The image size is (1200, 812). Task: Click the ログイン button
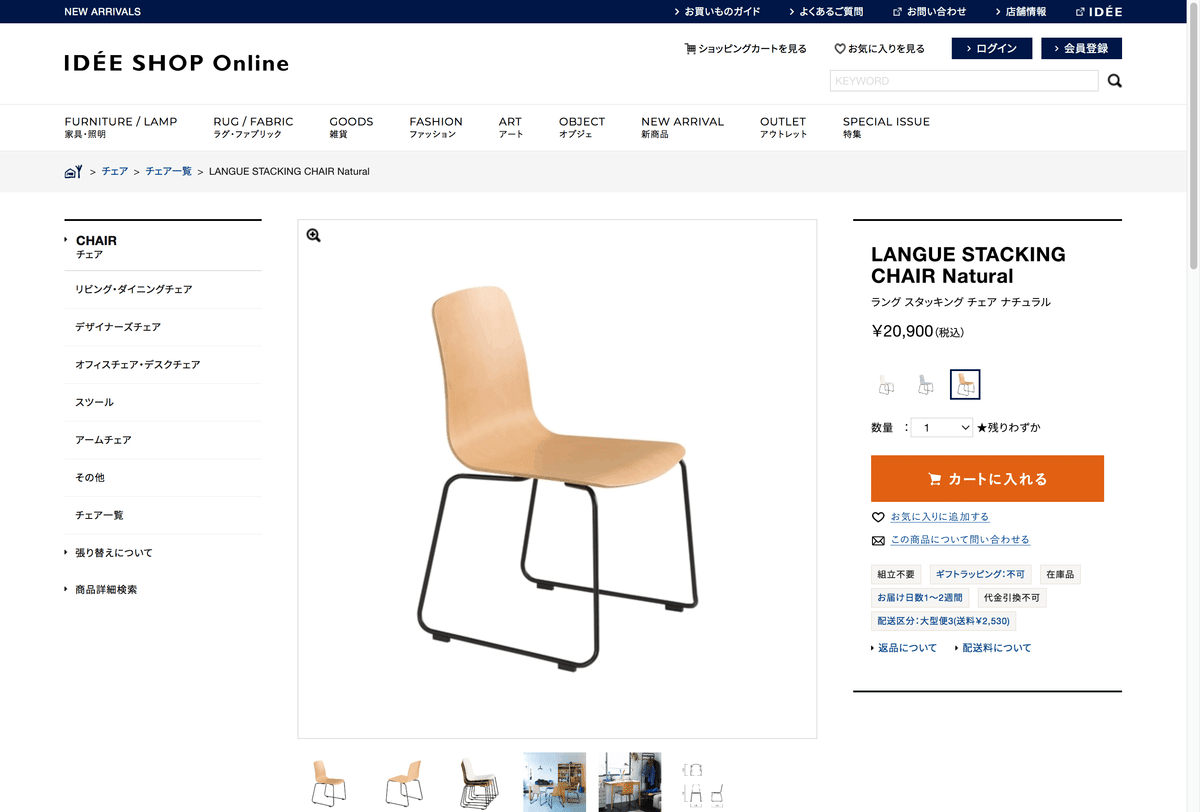pos(991,48)
